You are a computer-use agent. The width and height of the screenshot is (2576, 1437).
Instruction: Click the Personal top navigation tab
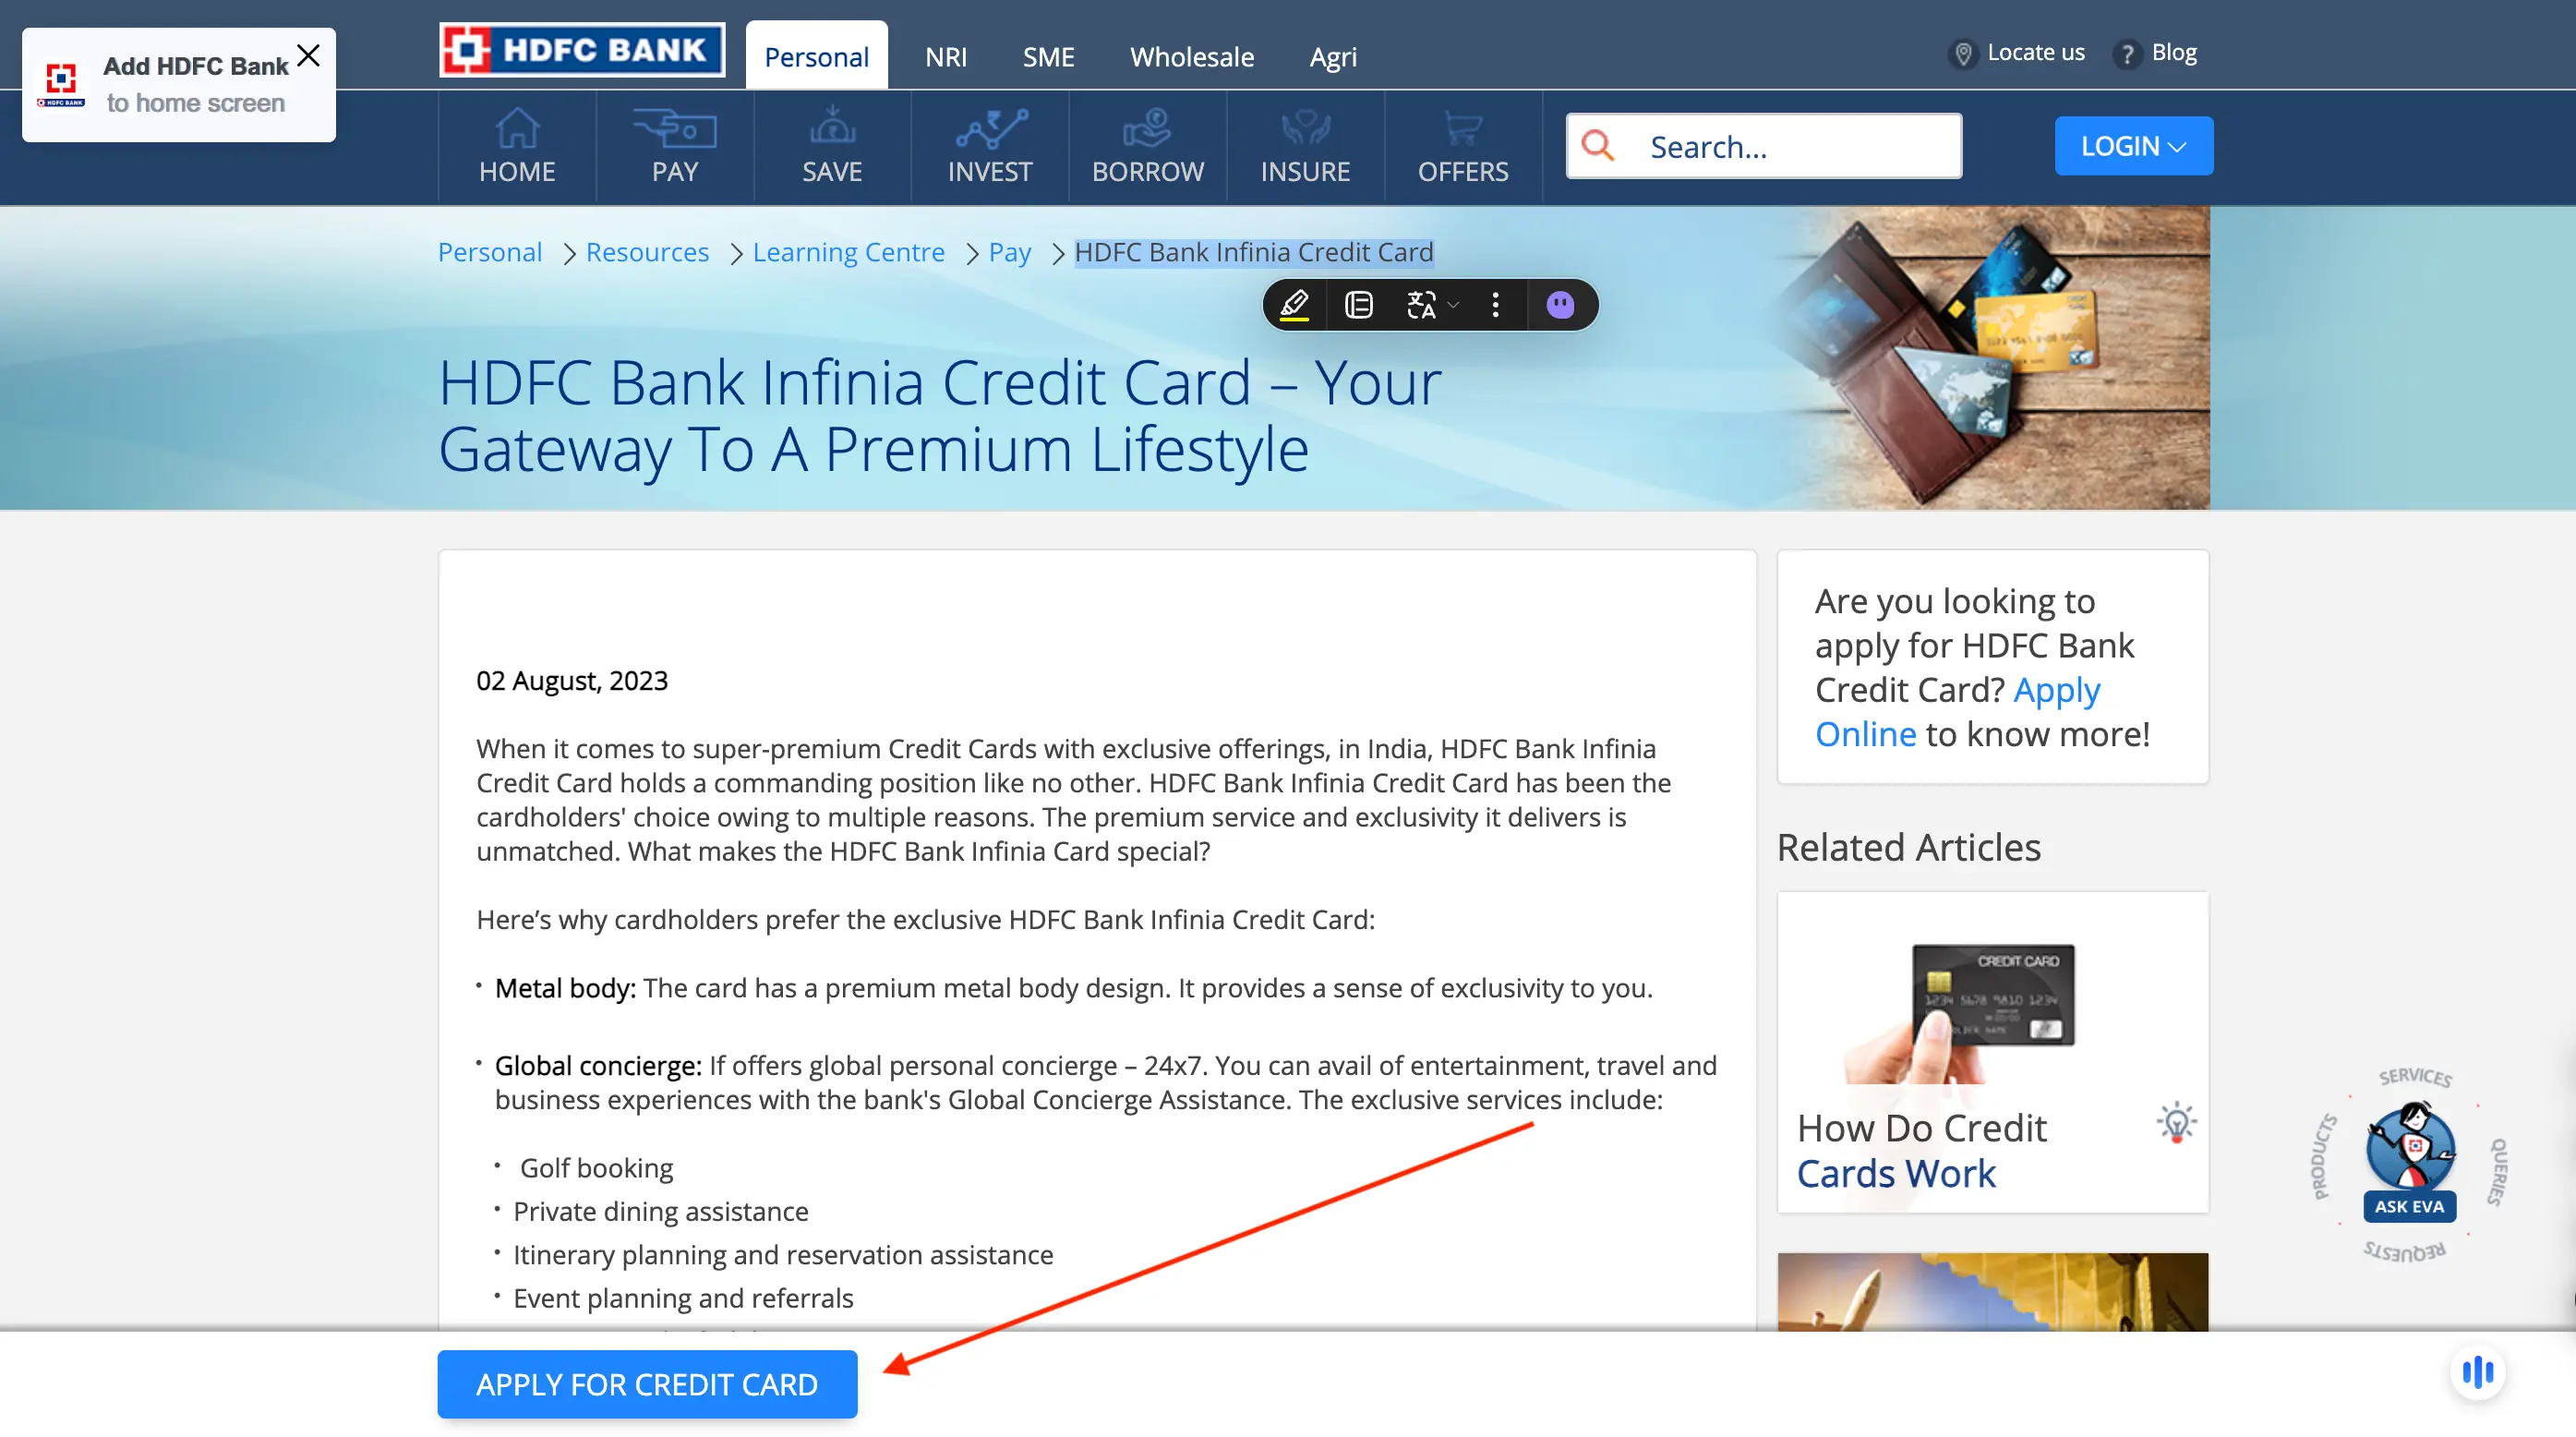coord(813,54)
